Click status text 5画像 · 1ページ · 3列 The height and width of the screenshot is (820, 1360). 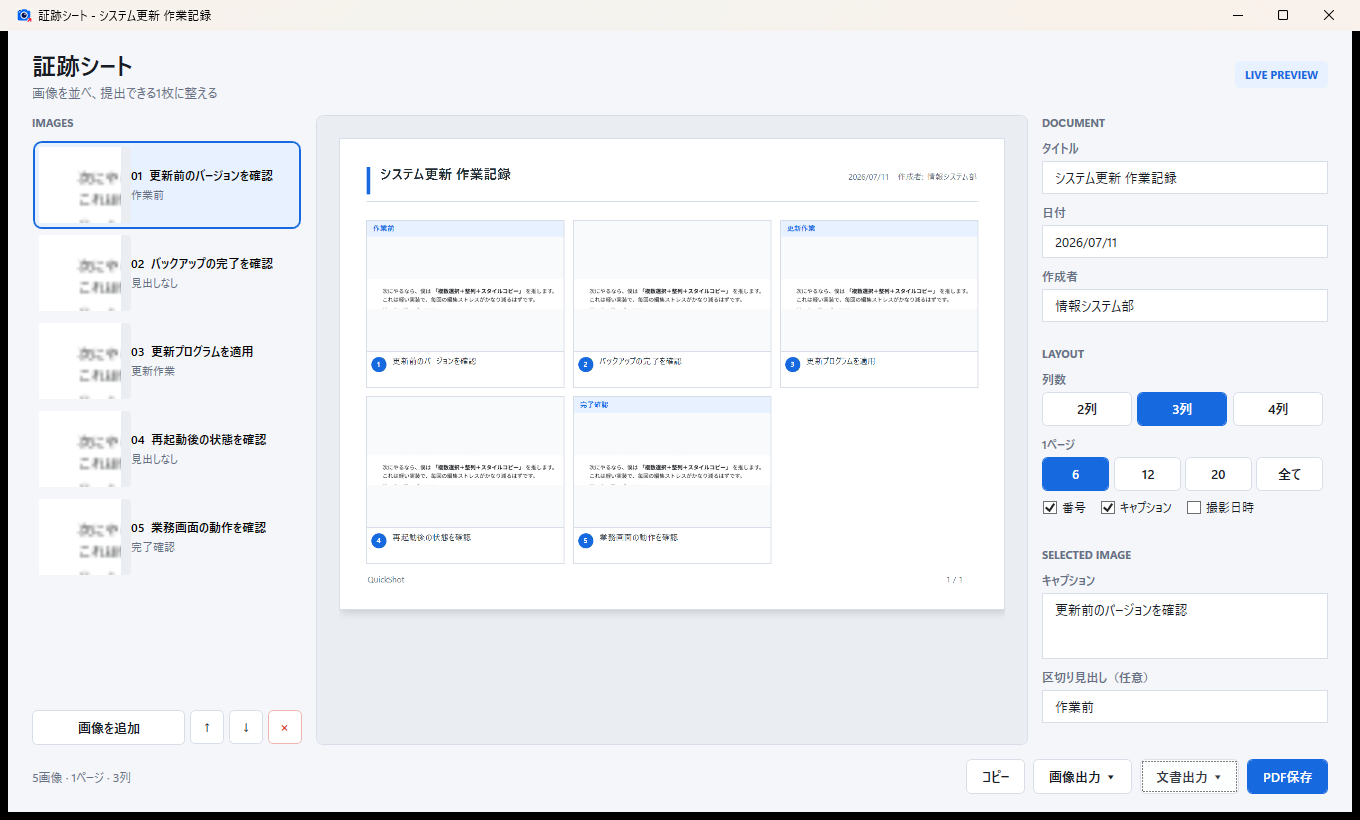click(81, 777)
